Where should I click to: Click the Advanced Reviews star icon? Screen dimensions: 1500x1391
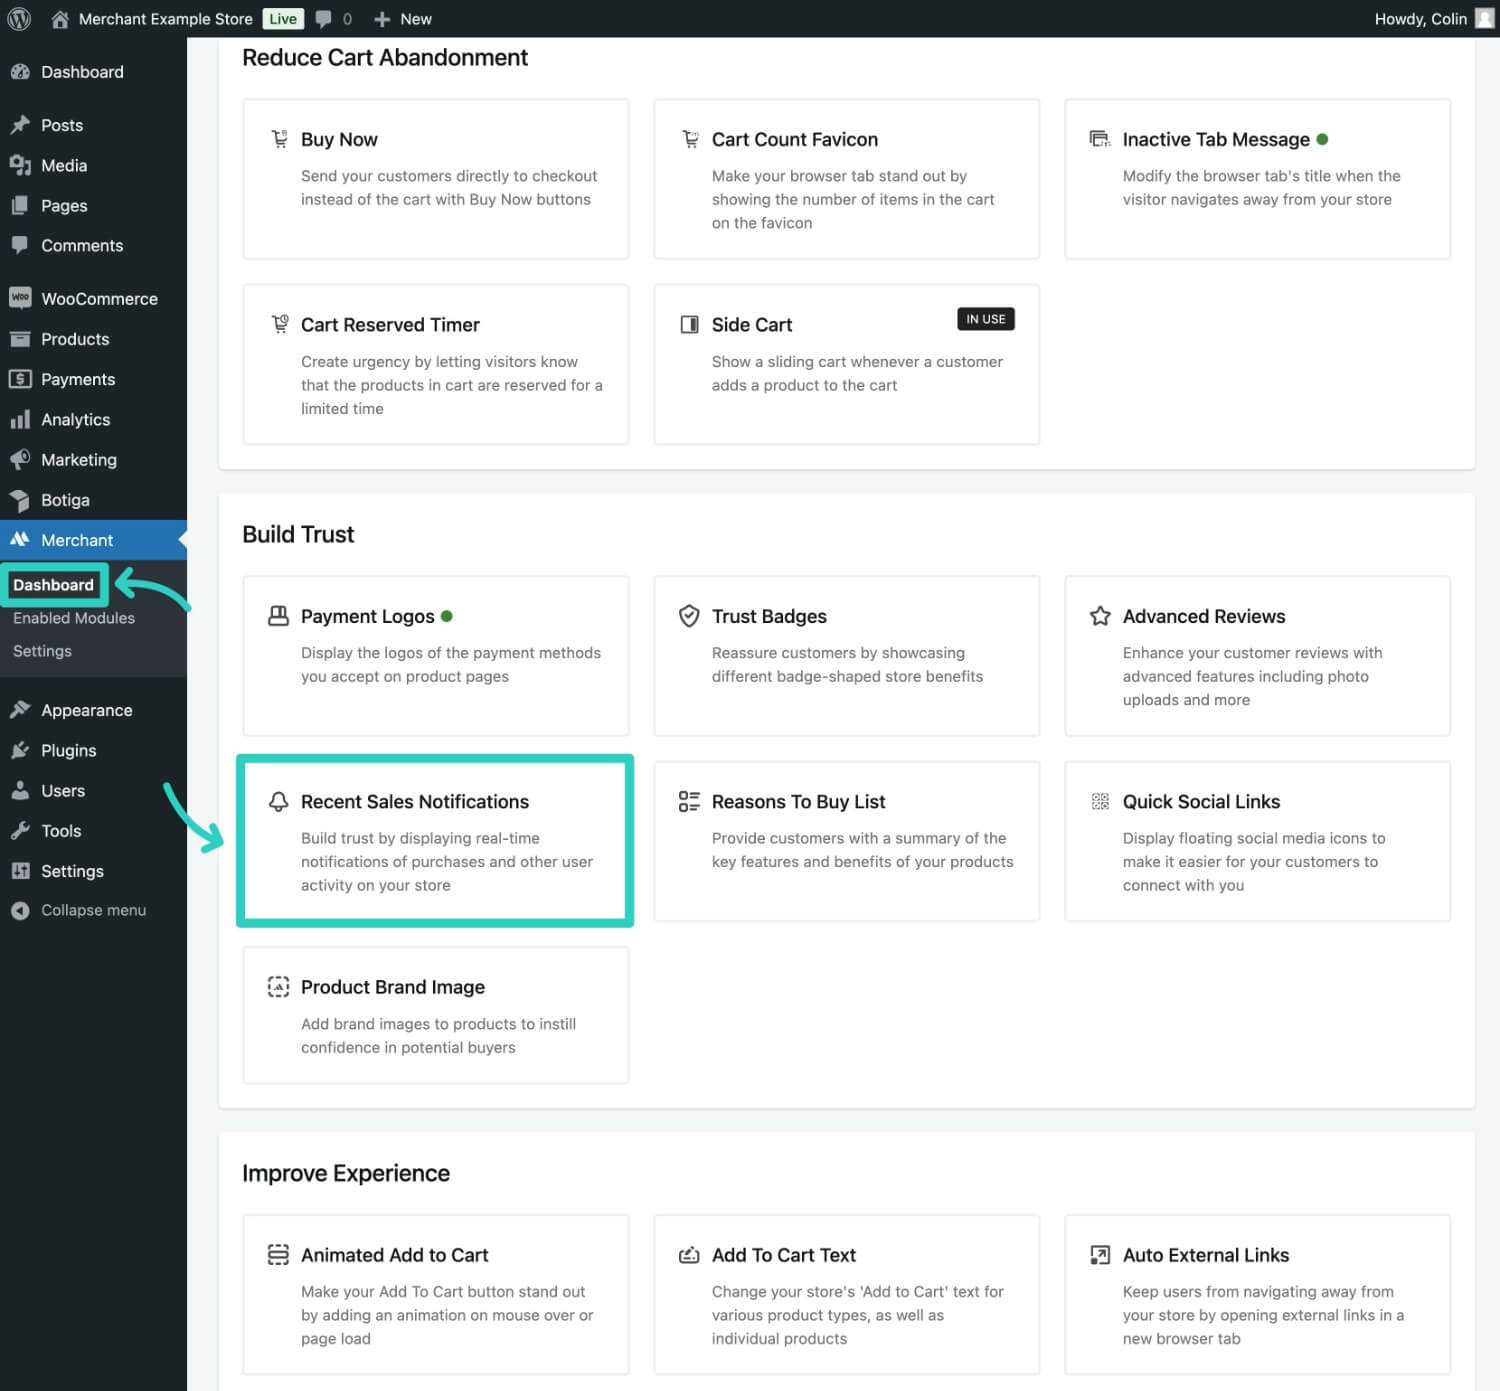coord(1100,616)
